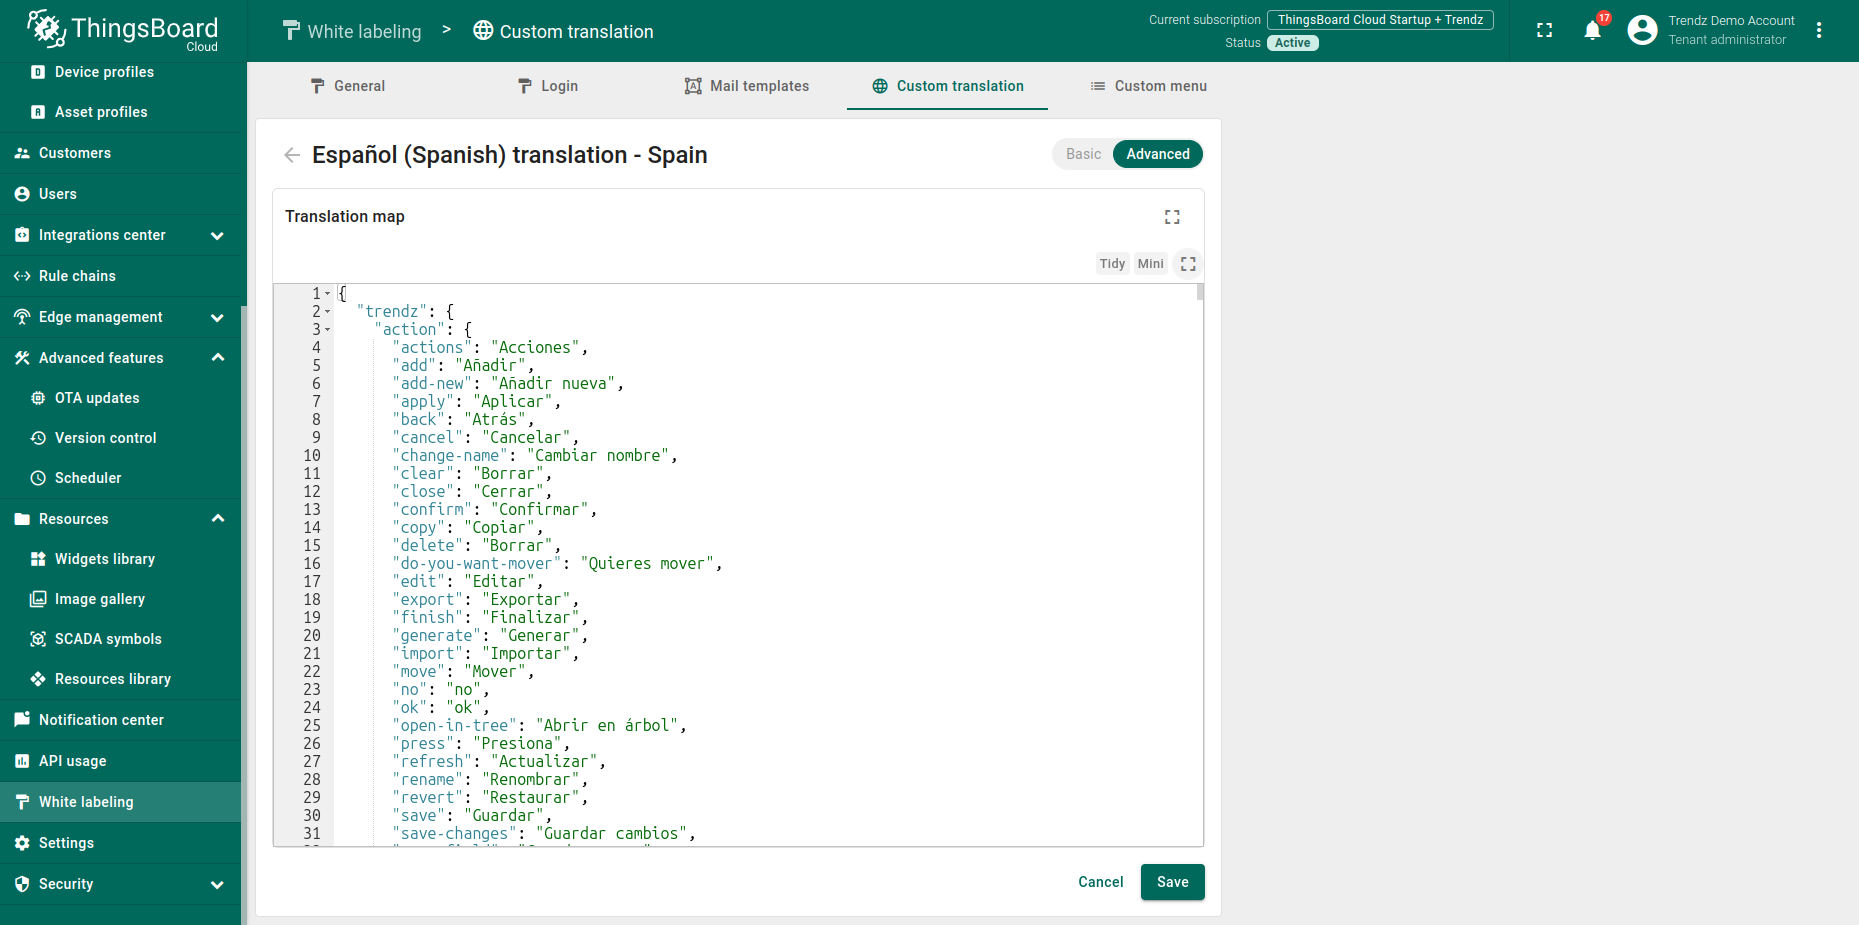Open the three-dot account menu
The height and width of the screenshot is (925, 1859).
(1819, 31)
